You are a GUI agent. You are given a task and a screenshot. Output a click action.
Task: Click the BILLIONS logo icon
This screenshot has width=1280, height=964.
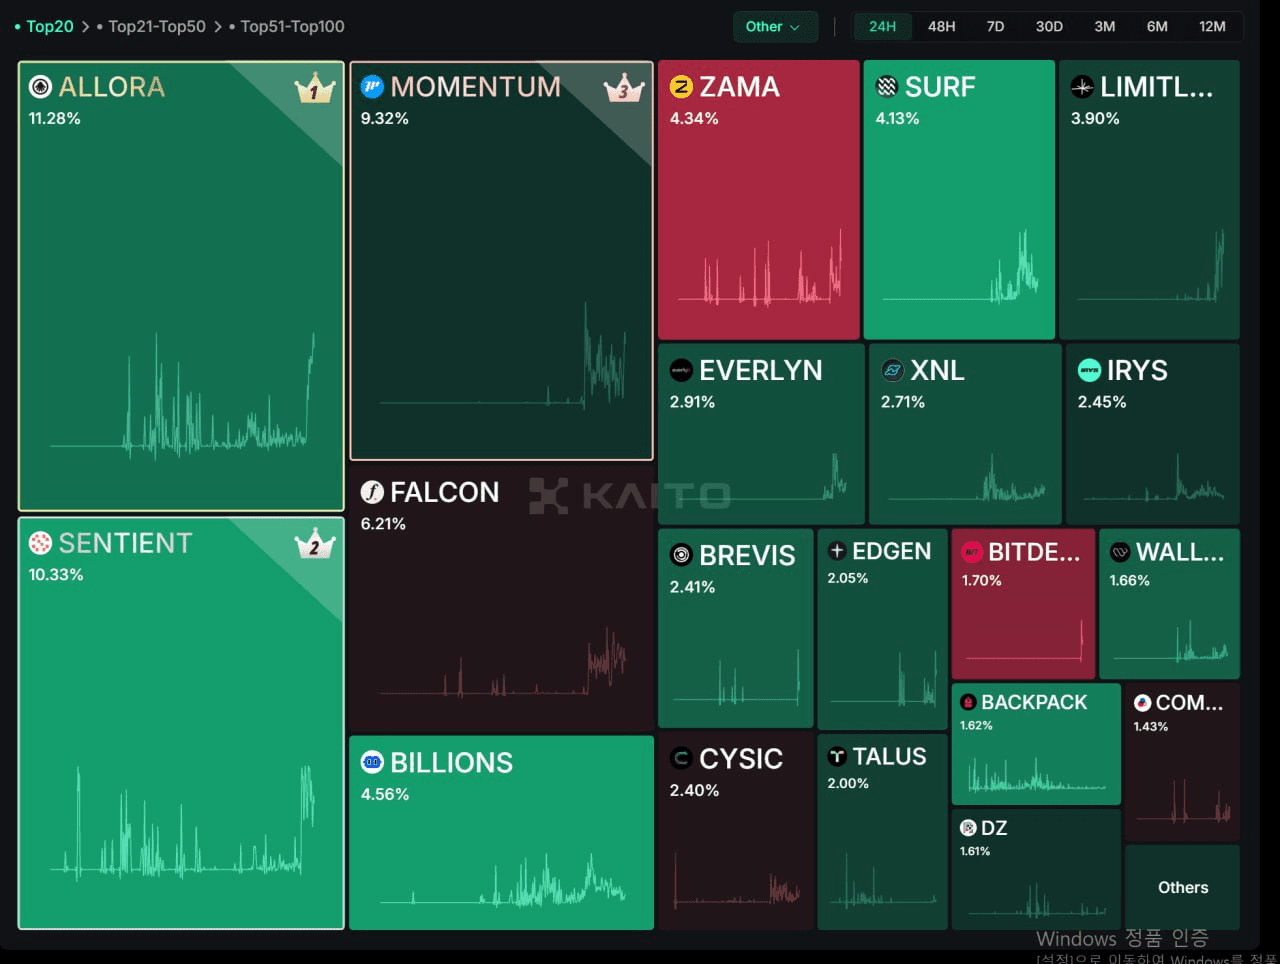[x=372, y=762]
